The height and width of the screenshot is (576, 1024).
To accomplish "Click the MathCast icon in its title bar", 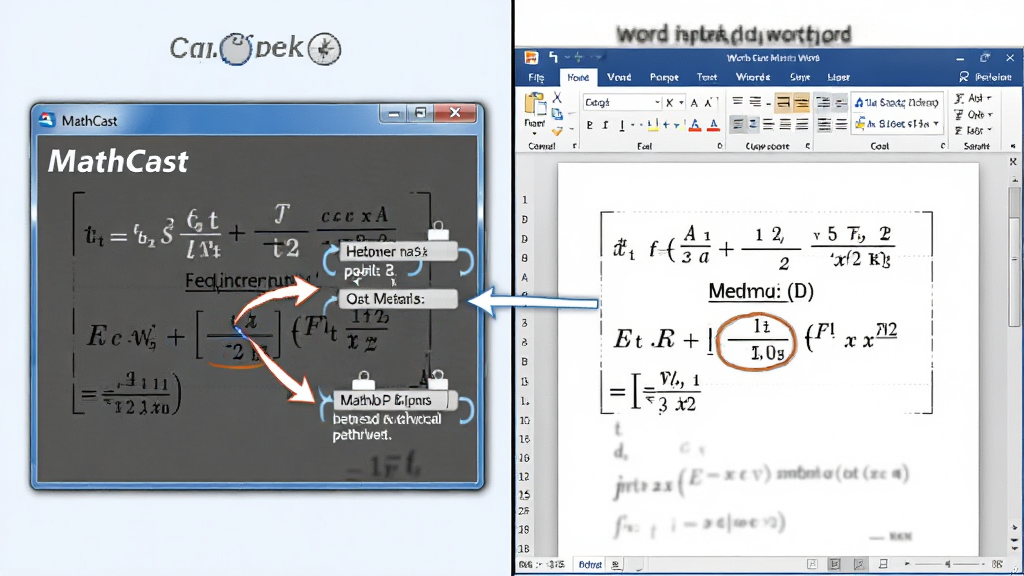I will tap(46, 120).
